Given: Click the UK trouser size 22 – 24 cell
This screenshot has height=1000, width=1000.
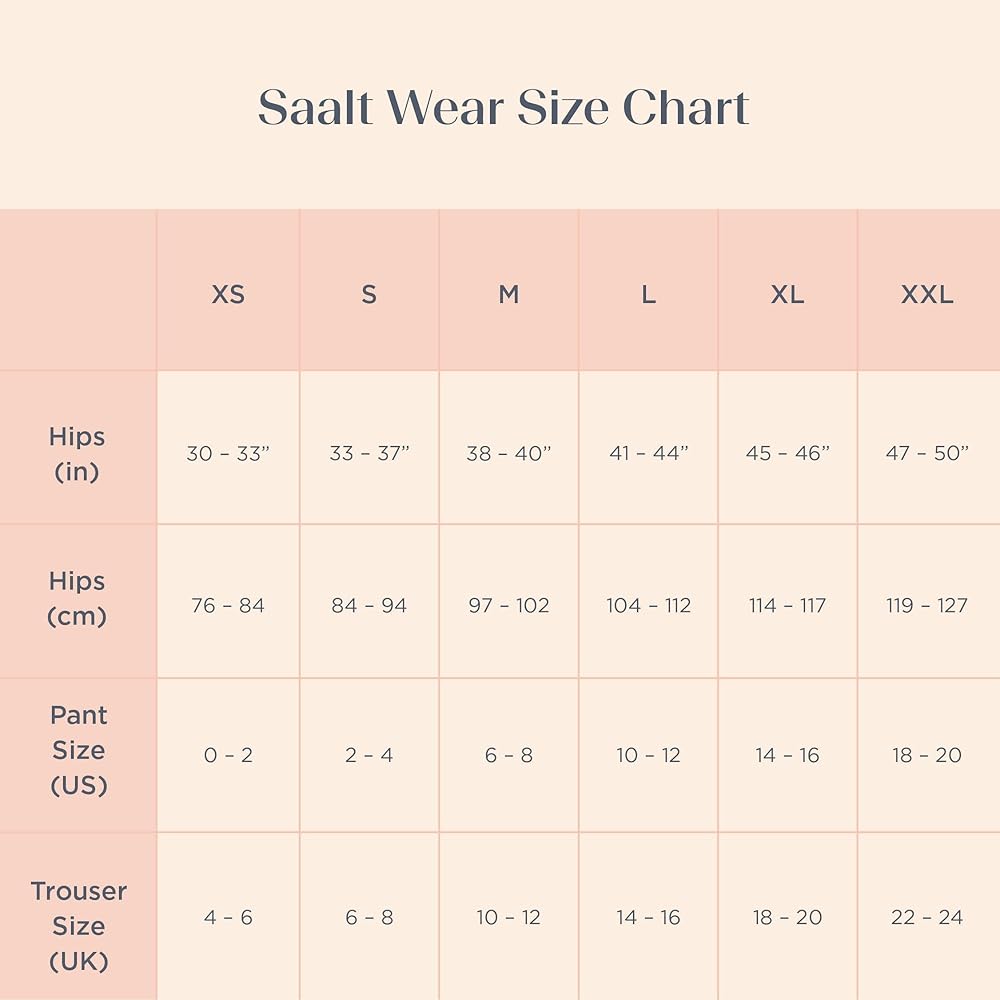Looking at the screenshot, I should click(927, 917).
